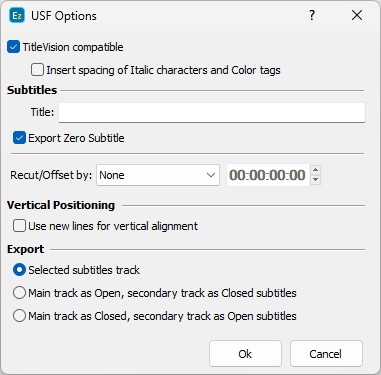Image resolution: width=381 pixels, height=375 pixels.
Task: Click the 00:00:00:00 timecode field
Action: point(268,175)
